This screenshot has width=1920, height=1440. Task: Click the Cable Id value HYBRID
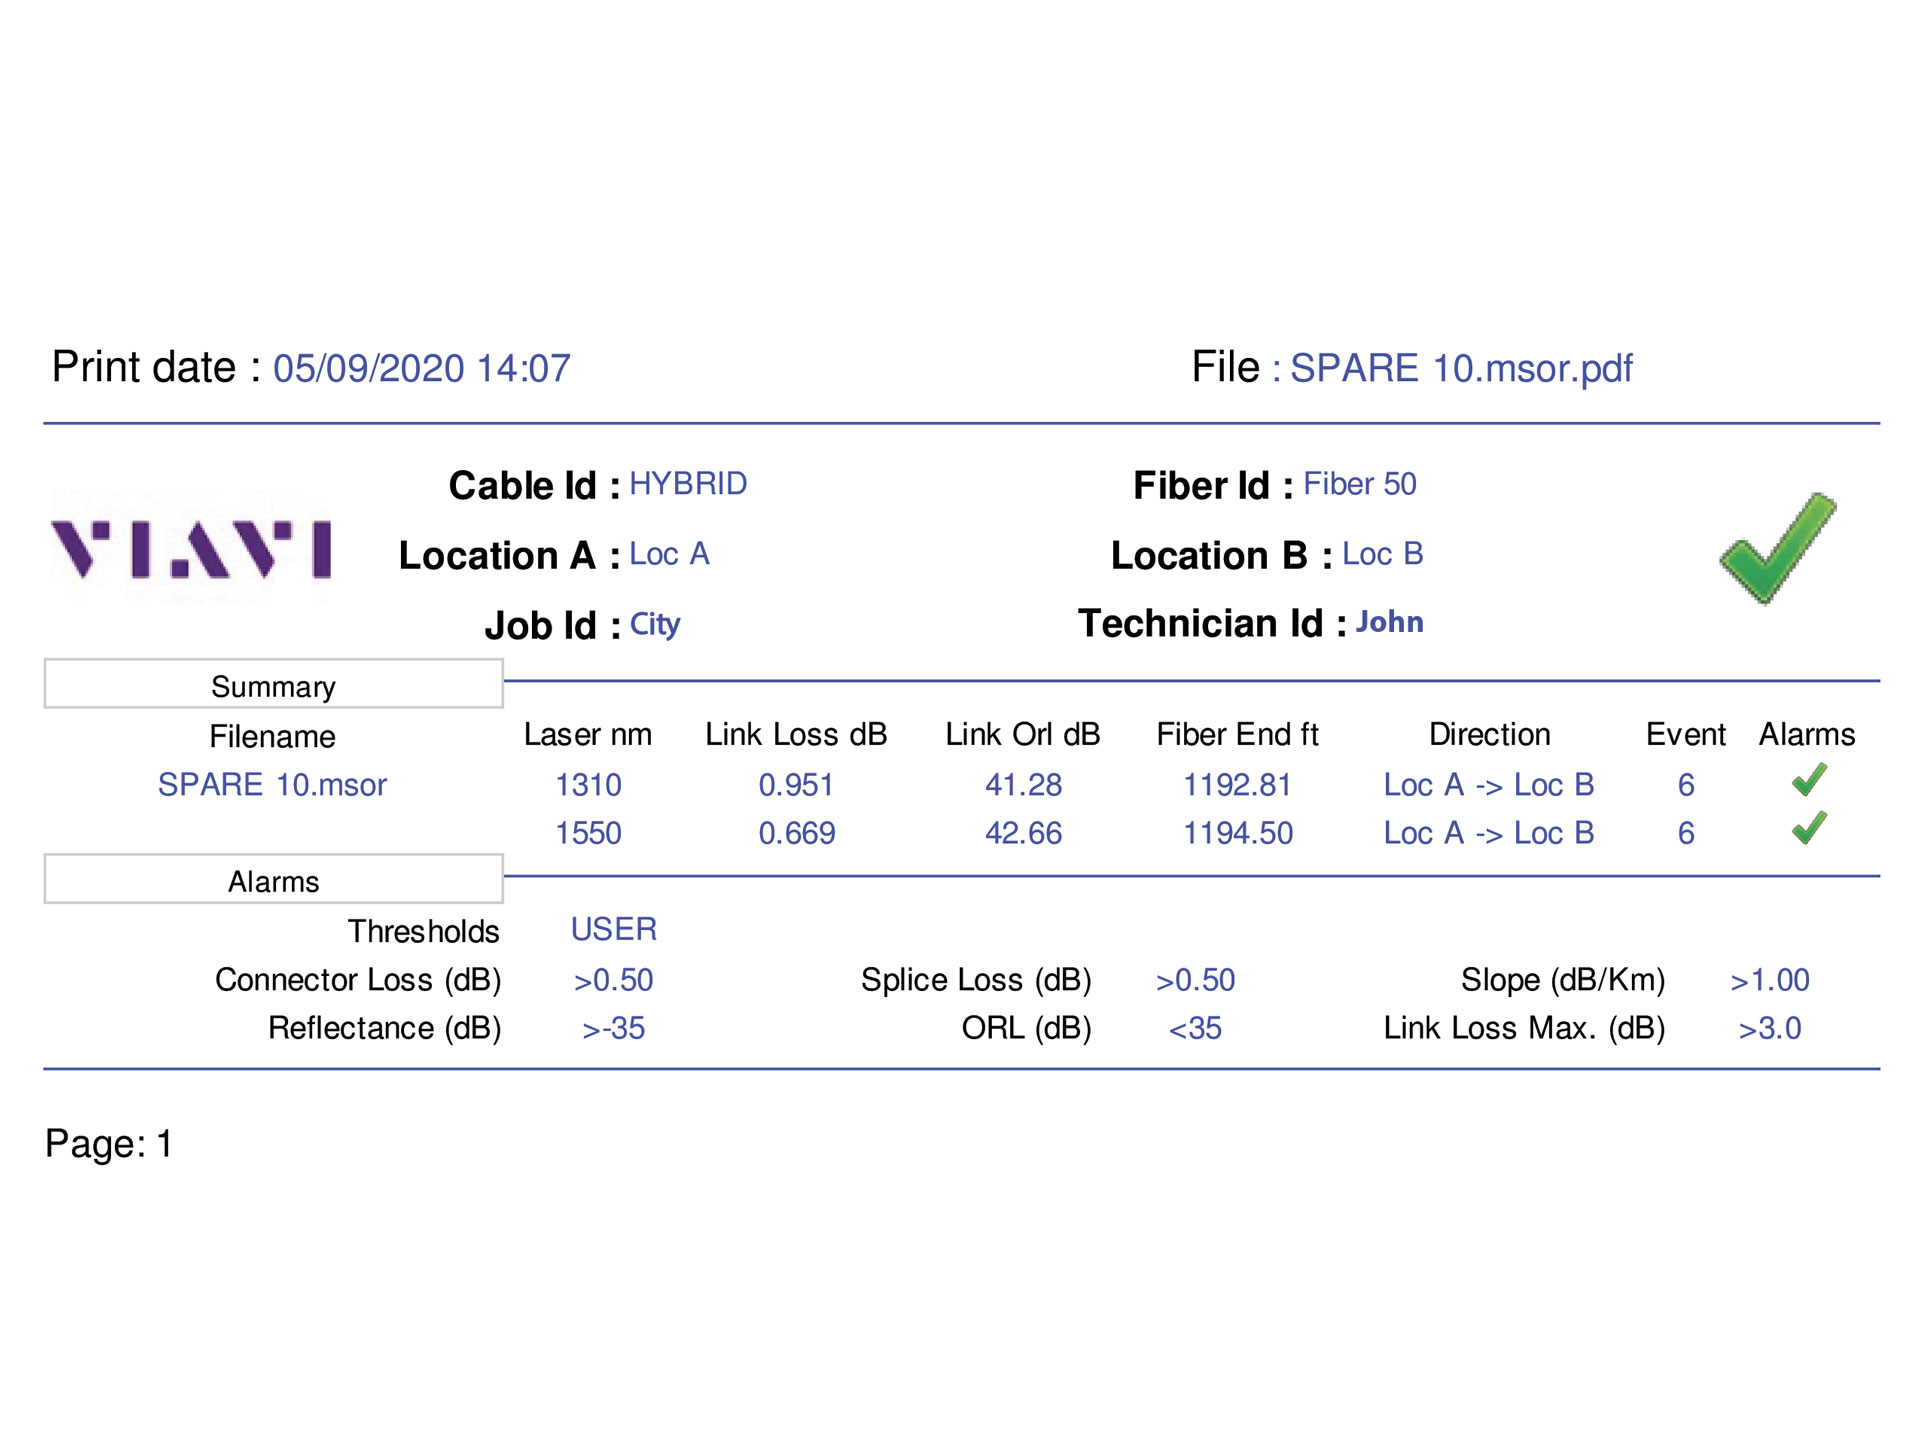click(x=688, y=484)
